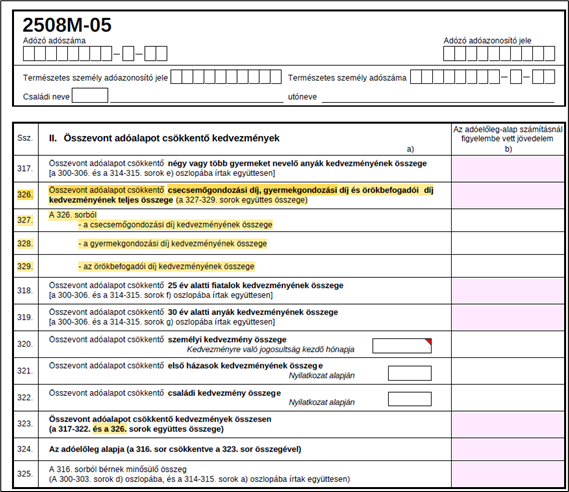
Task: Click the utóneve name line field
Action: click(438, 98)
